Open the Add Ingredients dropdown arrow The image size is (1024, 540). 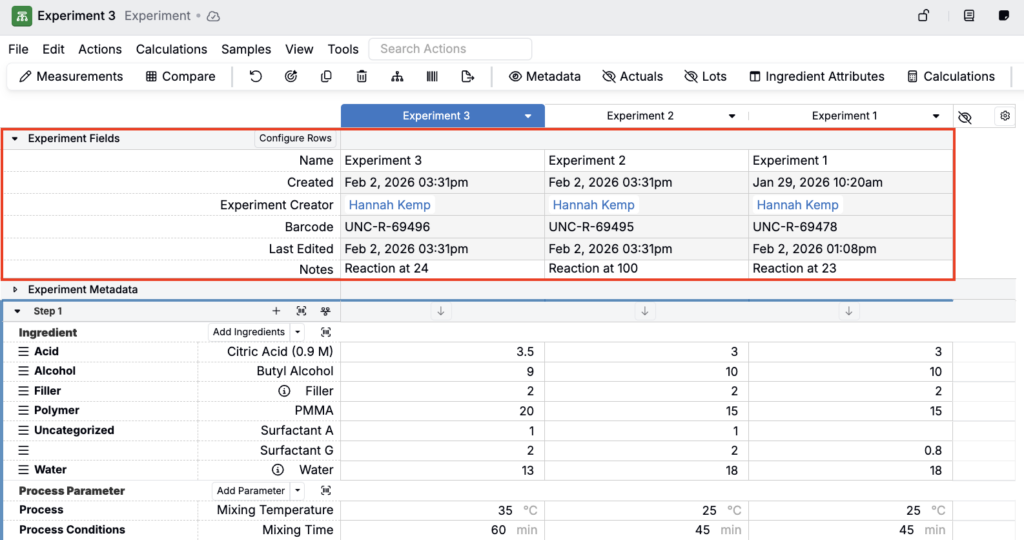(x=297, y=332)
